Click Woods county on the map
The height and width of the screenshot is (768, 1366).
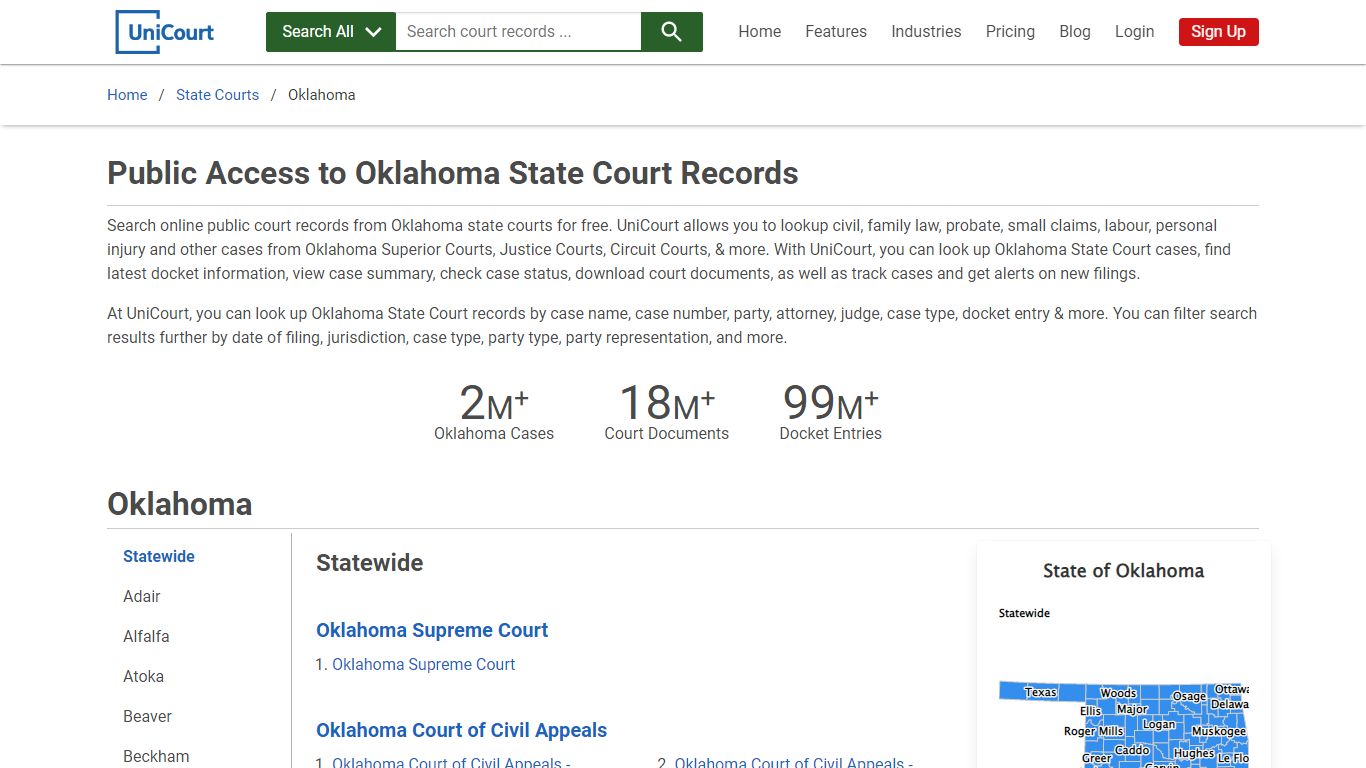[x=1118, y=693]
